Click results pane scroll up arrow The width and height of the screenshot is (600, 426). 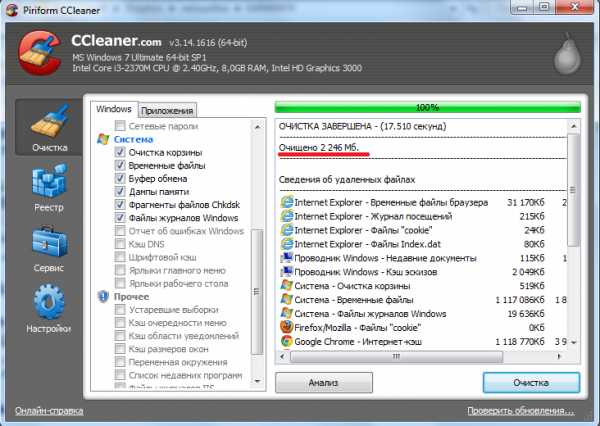(x=573, y=126)
